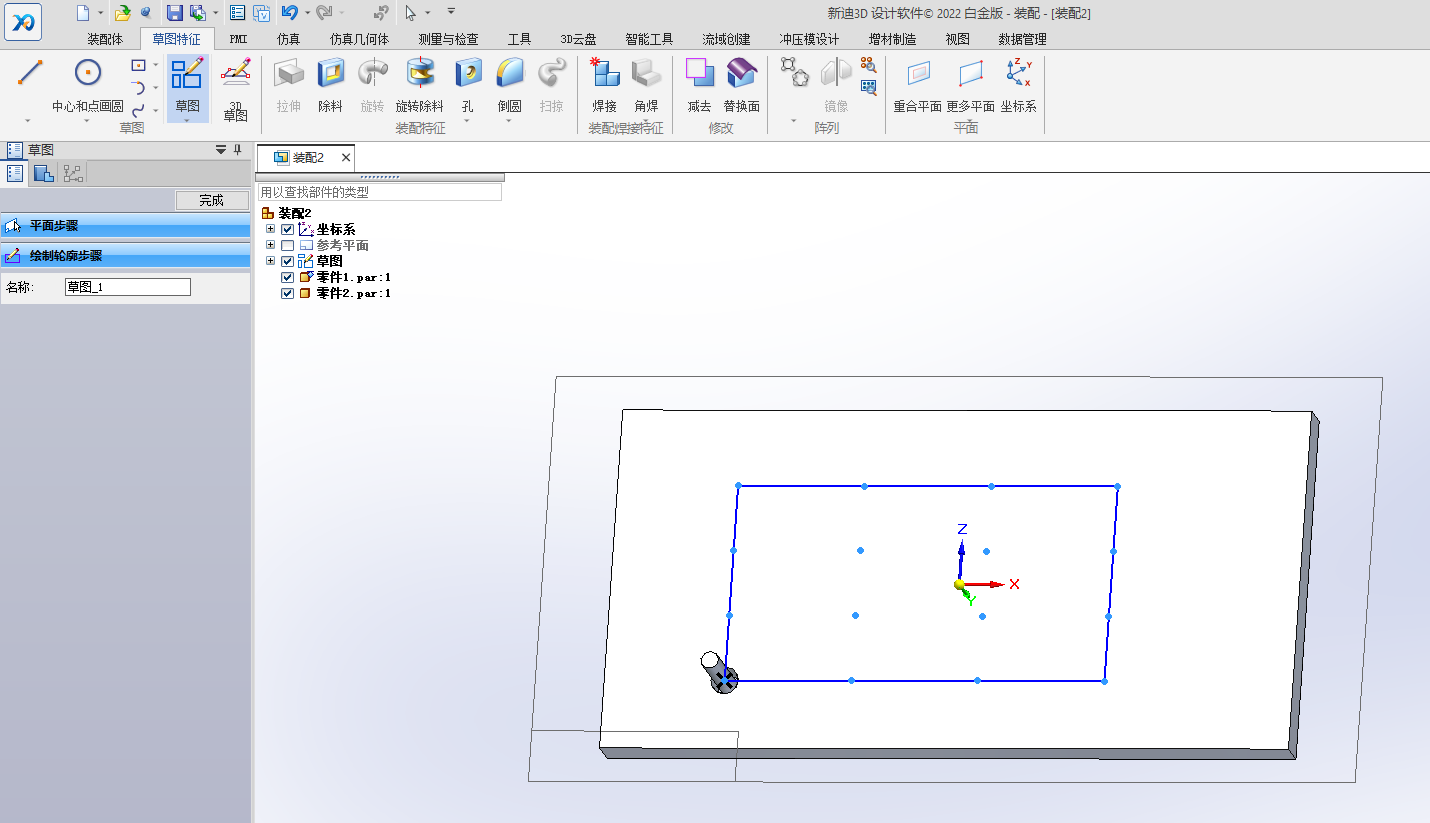Switch to the 装配体 ribbon tab

(104, 39)
